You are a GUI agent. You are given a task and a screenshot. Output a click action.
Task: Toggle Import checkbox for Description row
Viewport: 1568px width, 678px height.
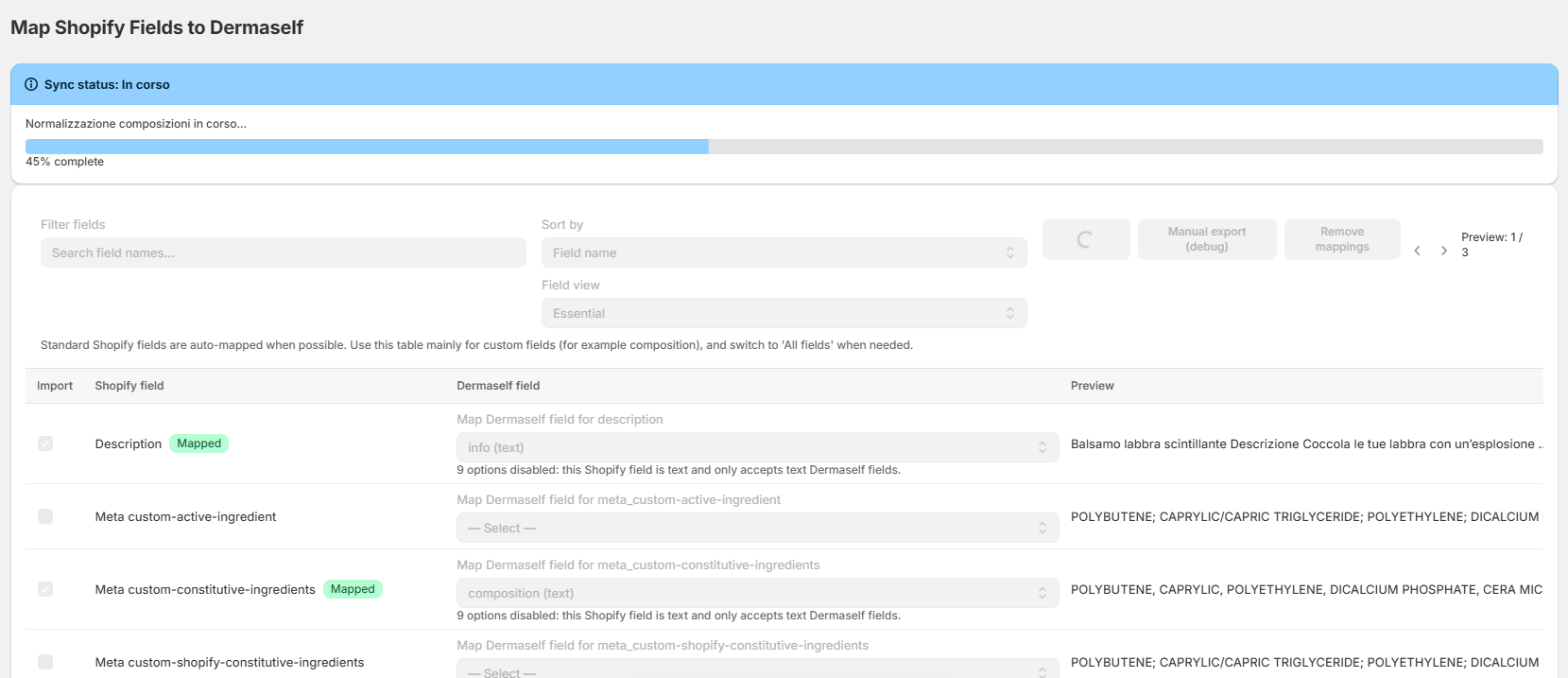click(x=45, y=443)
